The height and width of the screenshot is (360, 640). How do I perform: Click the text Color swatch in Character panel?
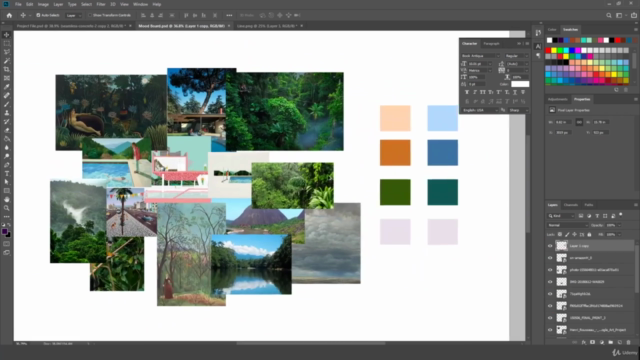click(x=520, y=84)
